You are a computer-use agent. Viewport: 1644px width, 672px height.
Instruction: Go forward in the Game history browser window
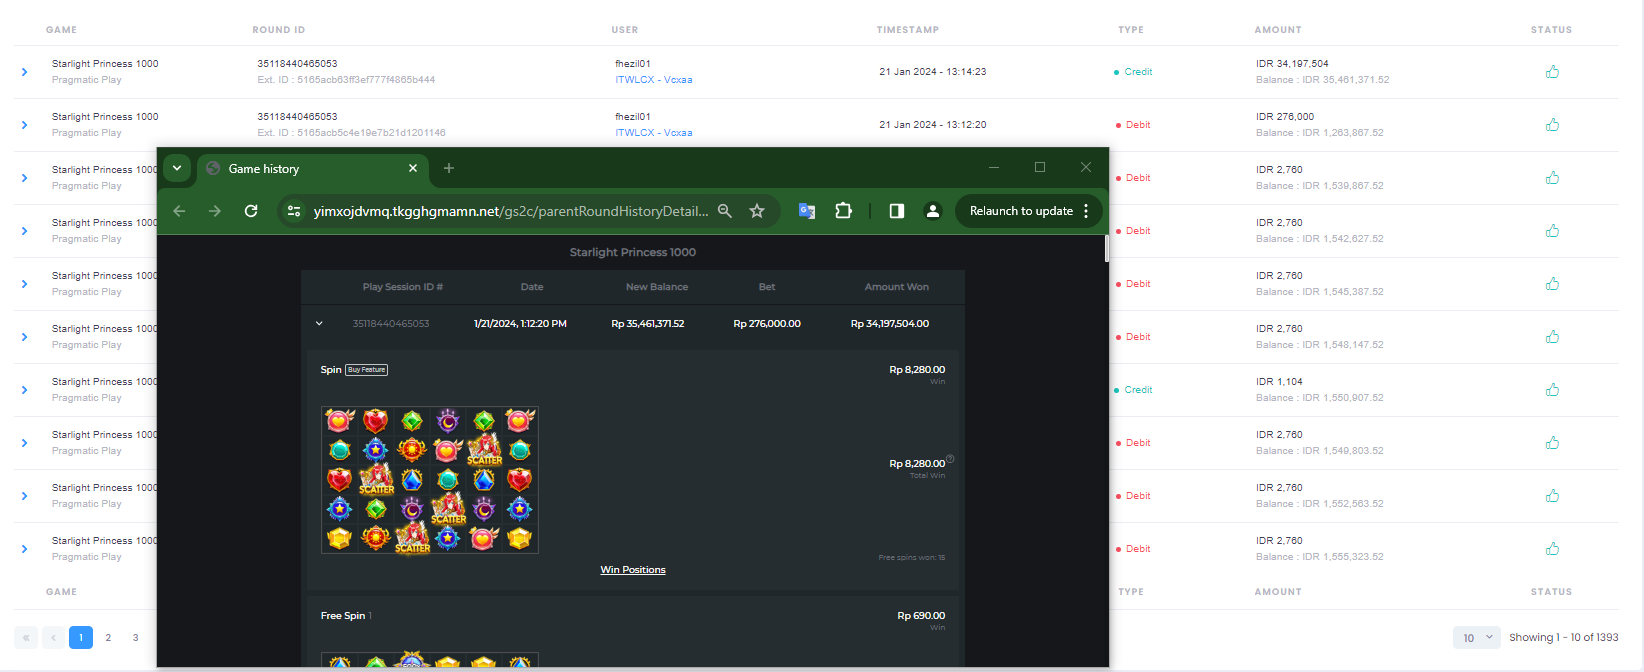coord(215,211)
